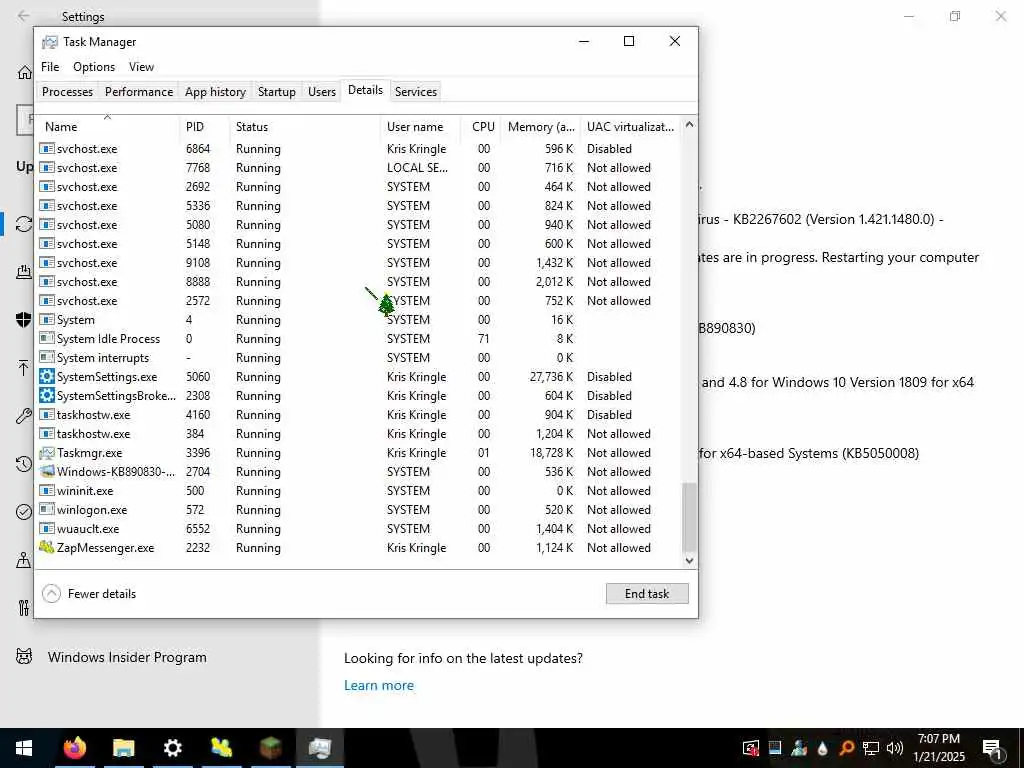The height and width of the screenshot is (768, 1024).
Task: Open Recovery history icon in Settings sidebar
Action: (24, 464)
